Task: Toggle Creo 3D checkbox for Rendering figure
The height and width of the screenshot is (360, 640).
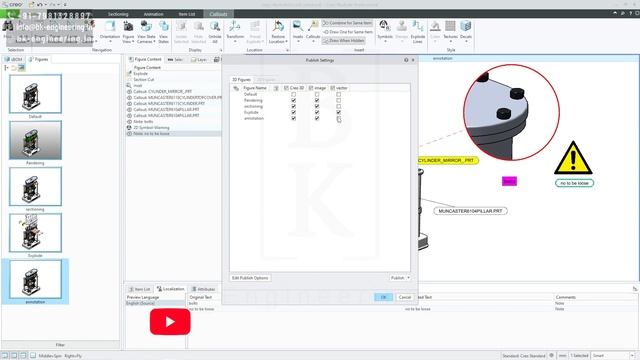Action: 293,100
